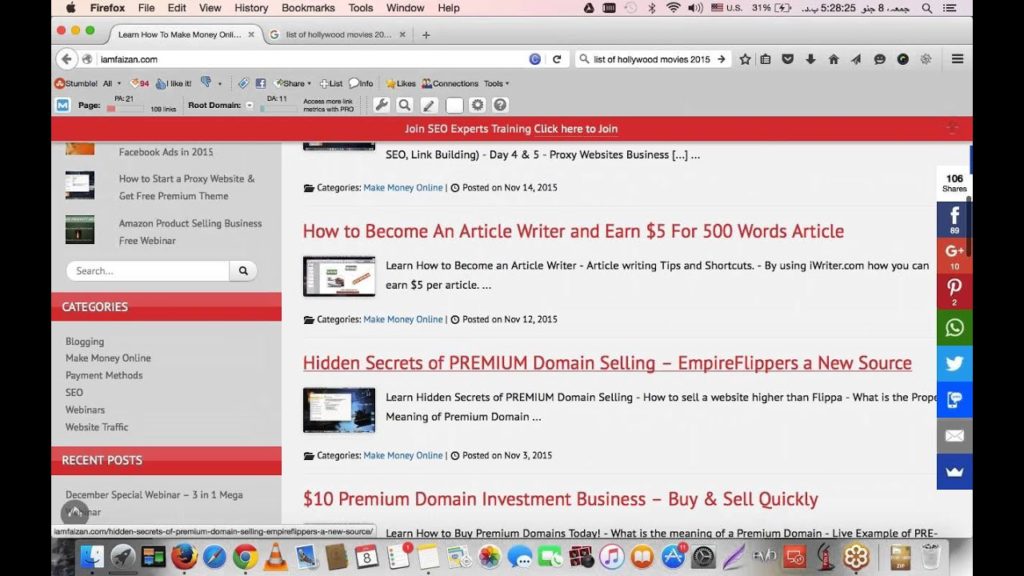Tweet the page using the Twitter button
Screen dimensions: 1024x576
tap(954, 363)
